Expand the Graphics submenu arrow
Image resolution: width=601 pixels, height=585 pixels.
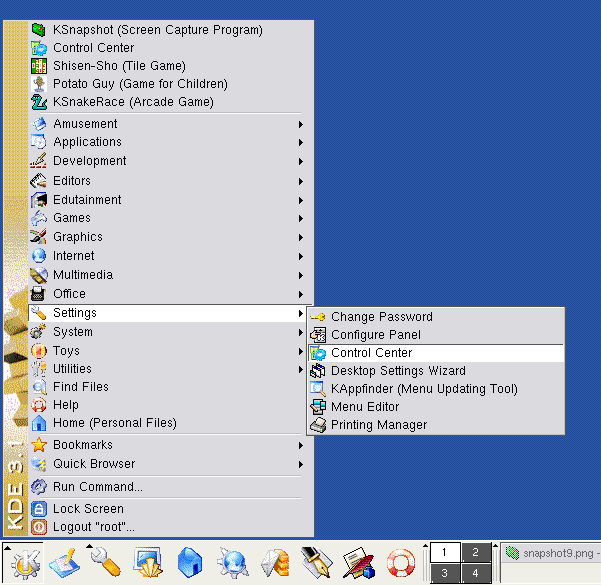[x=301, y=237]
